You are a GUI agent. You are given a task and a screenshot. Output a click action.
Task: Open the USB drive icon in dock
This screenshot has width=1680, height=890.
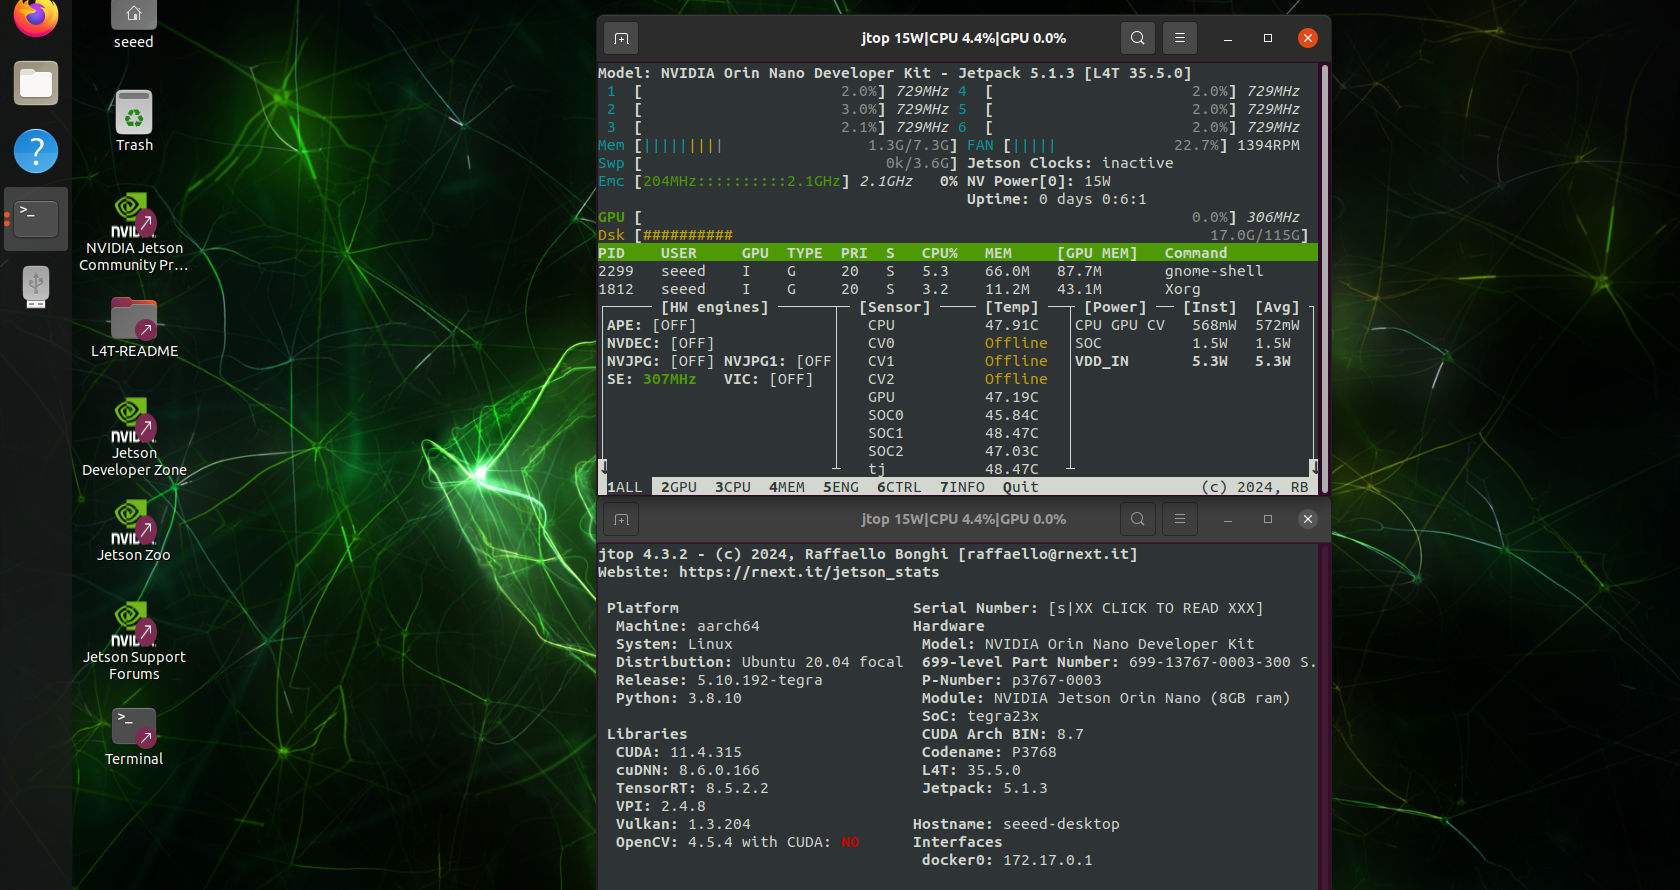[x=36, y=287]
